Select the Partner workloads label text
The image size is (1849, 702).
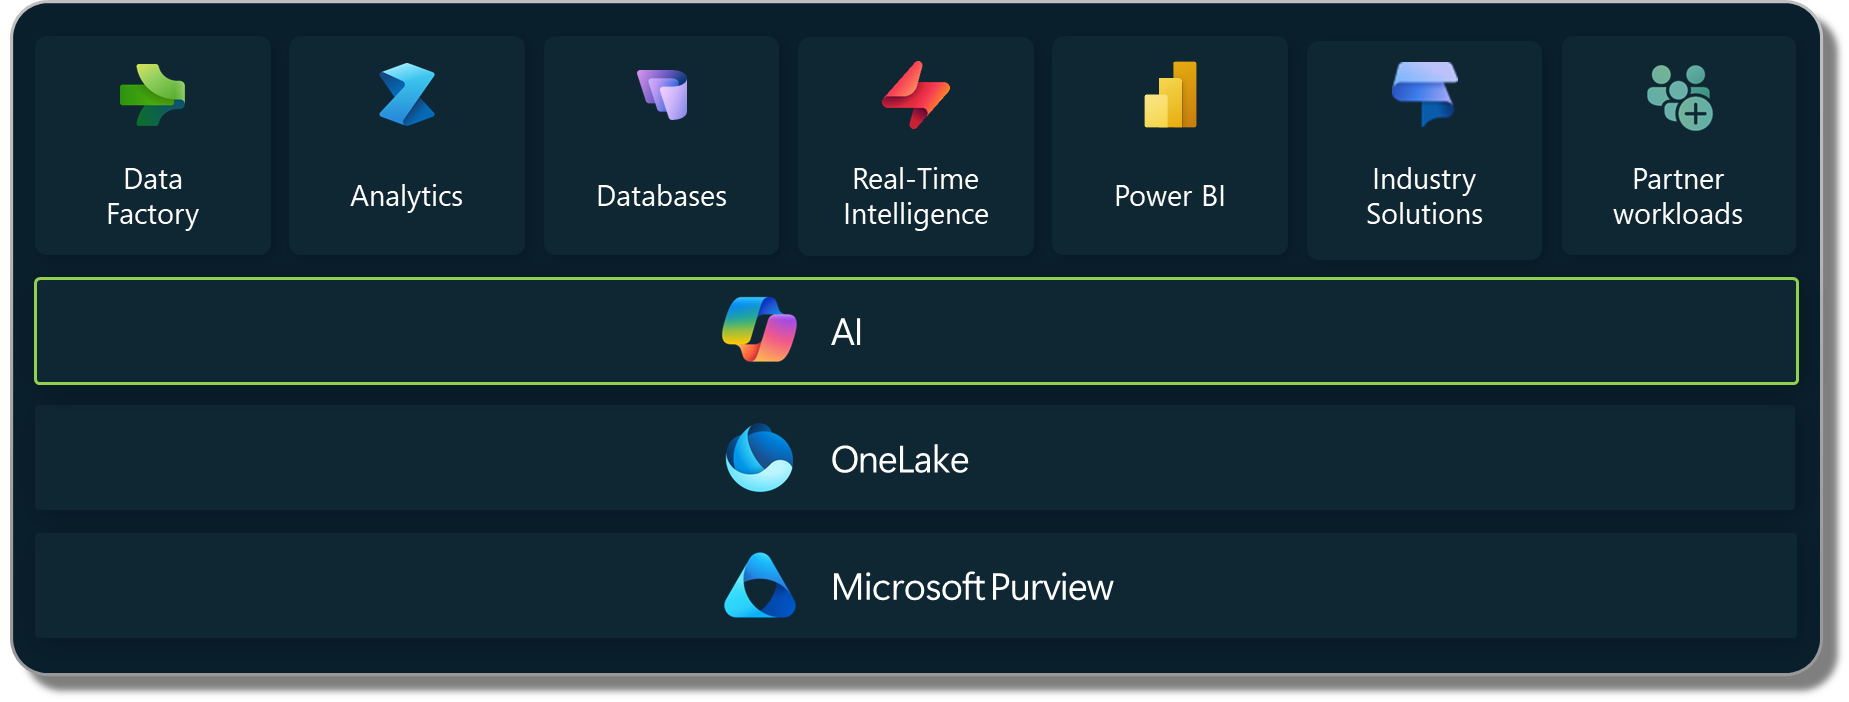[1678, 196]
